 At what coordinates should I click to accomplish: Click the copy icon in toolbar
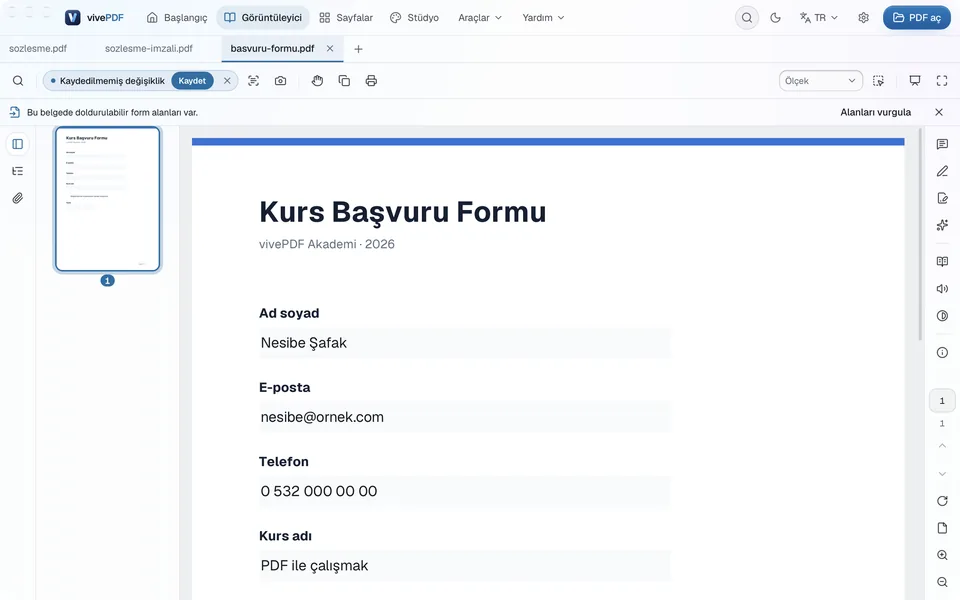click(x=344, y=81)
